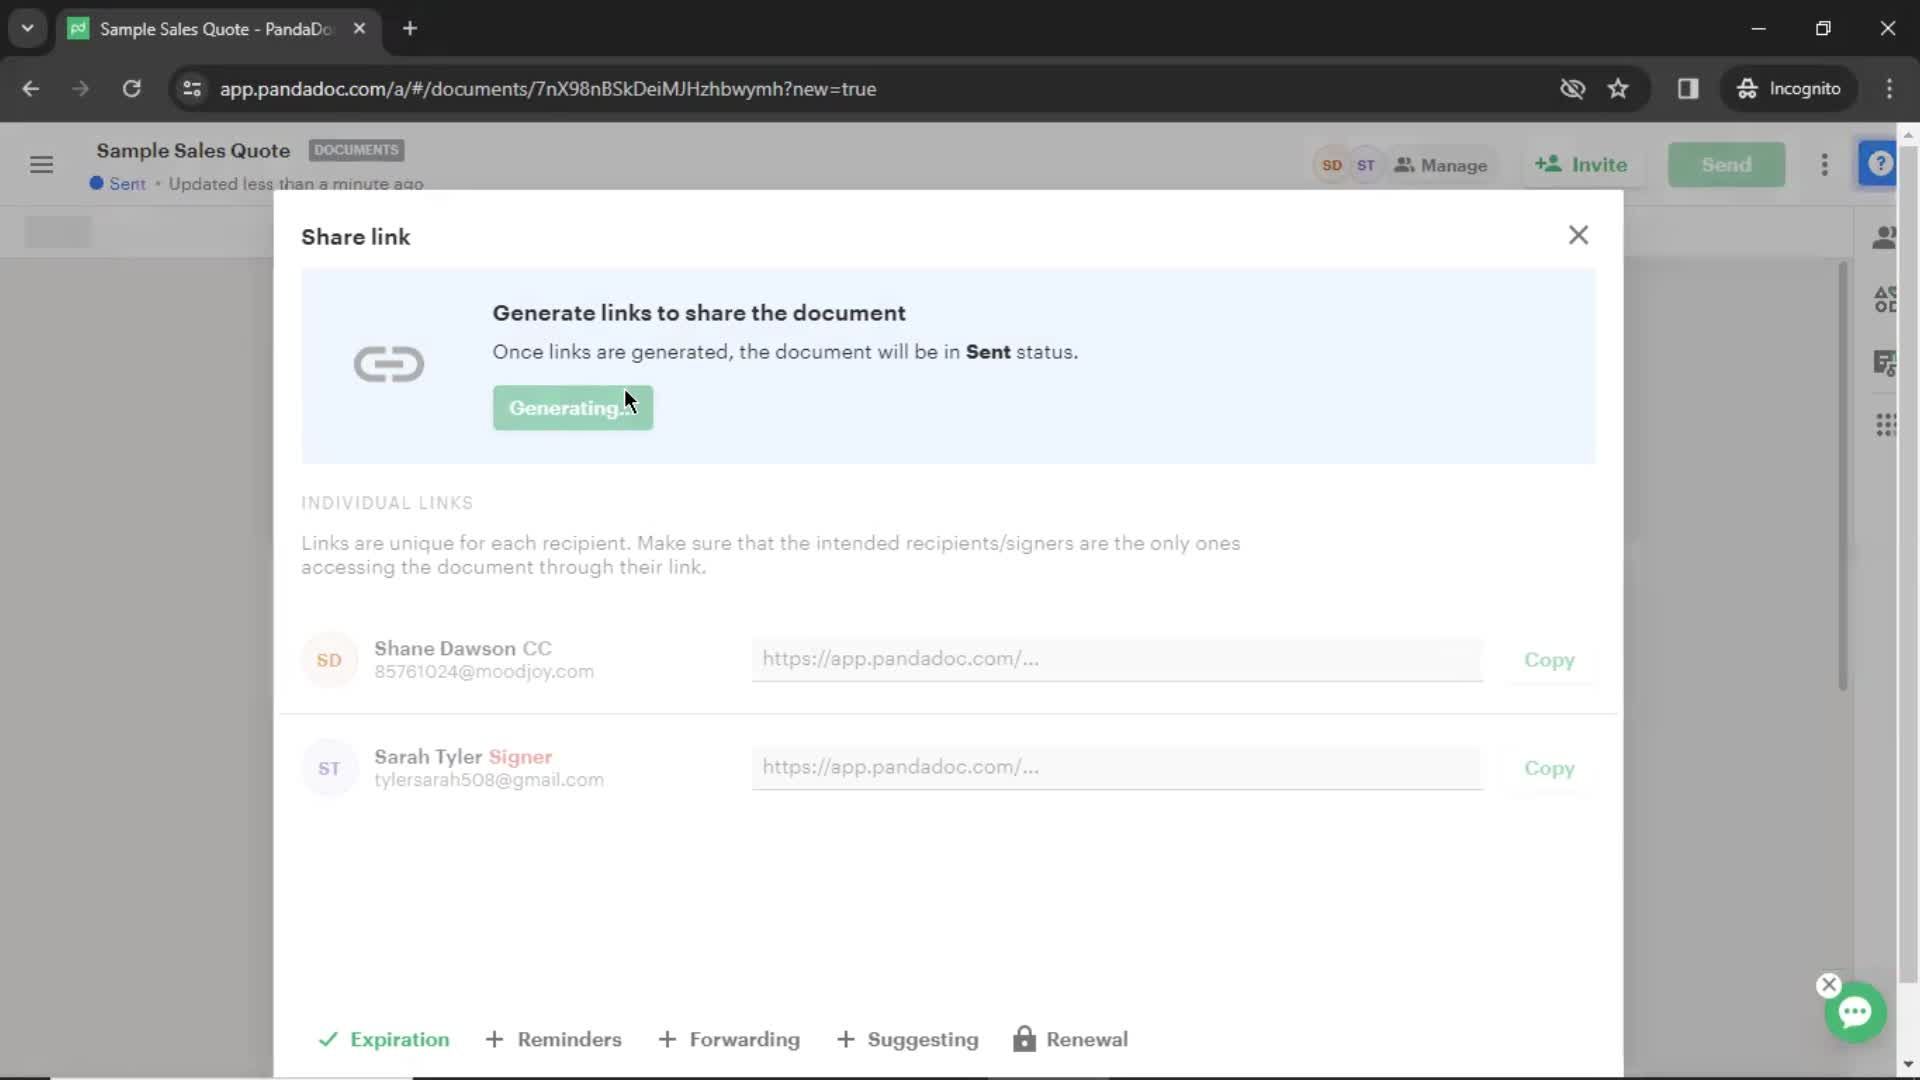Click the DOCUMENTS breadcrumb tab

tap(356, 149)
